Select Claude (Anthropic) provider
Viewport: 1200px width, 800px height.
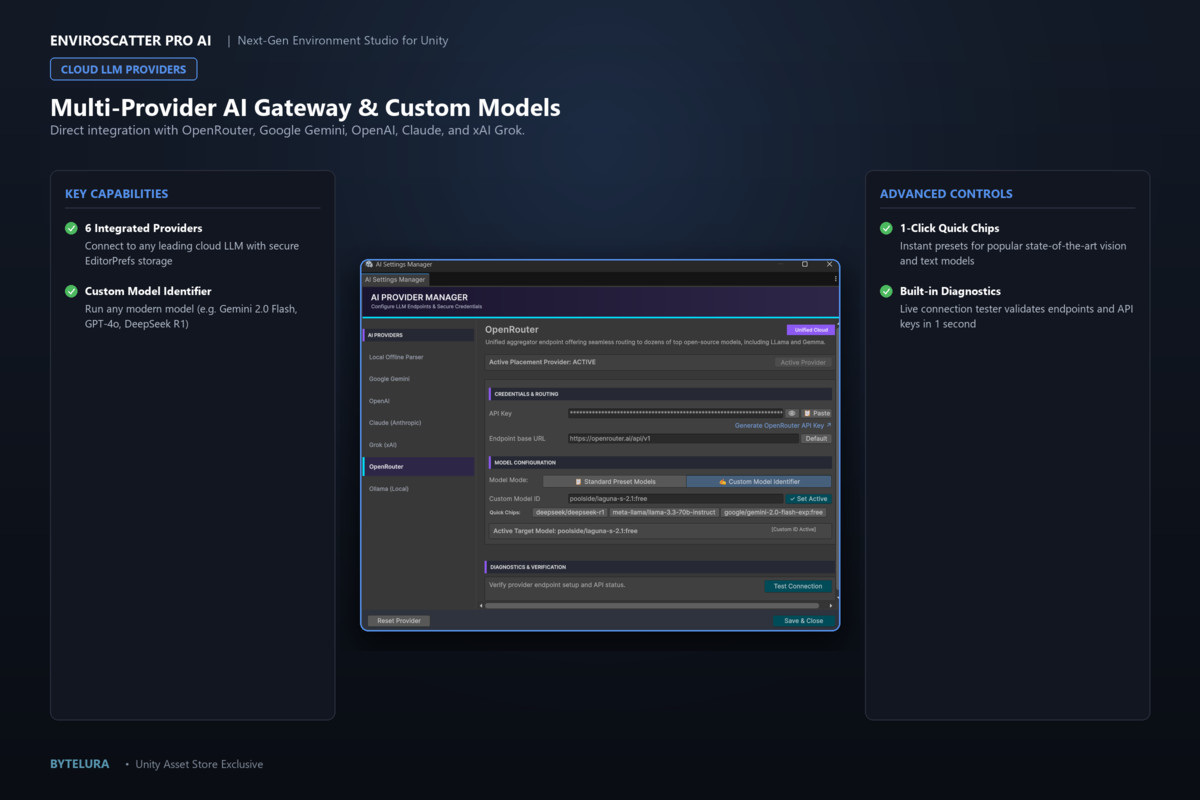(418, 423)
